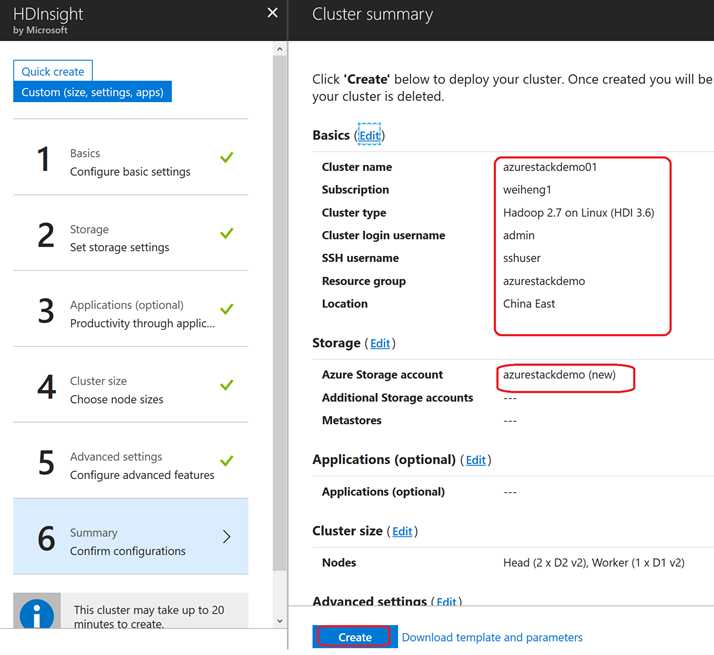Screen dimensions: 714x655
Task: Click the blue info icon
Action: (37, 613)
